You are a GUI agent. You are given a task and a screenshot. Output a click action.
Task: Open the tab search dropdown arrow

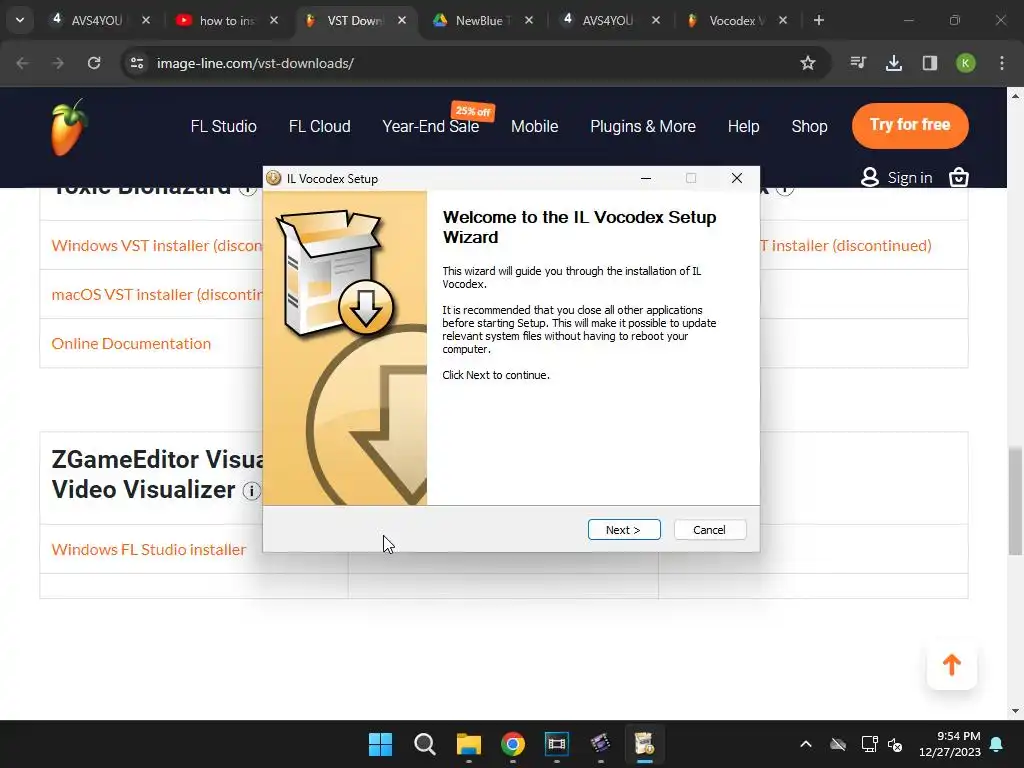[20, 20]
